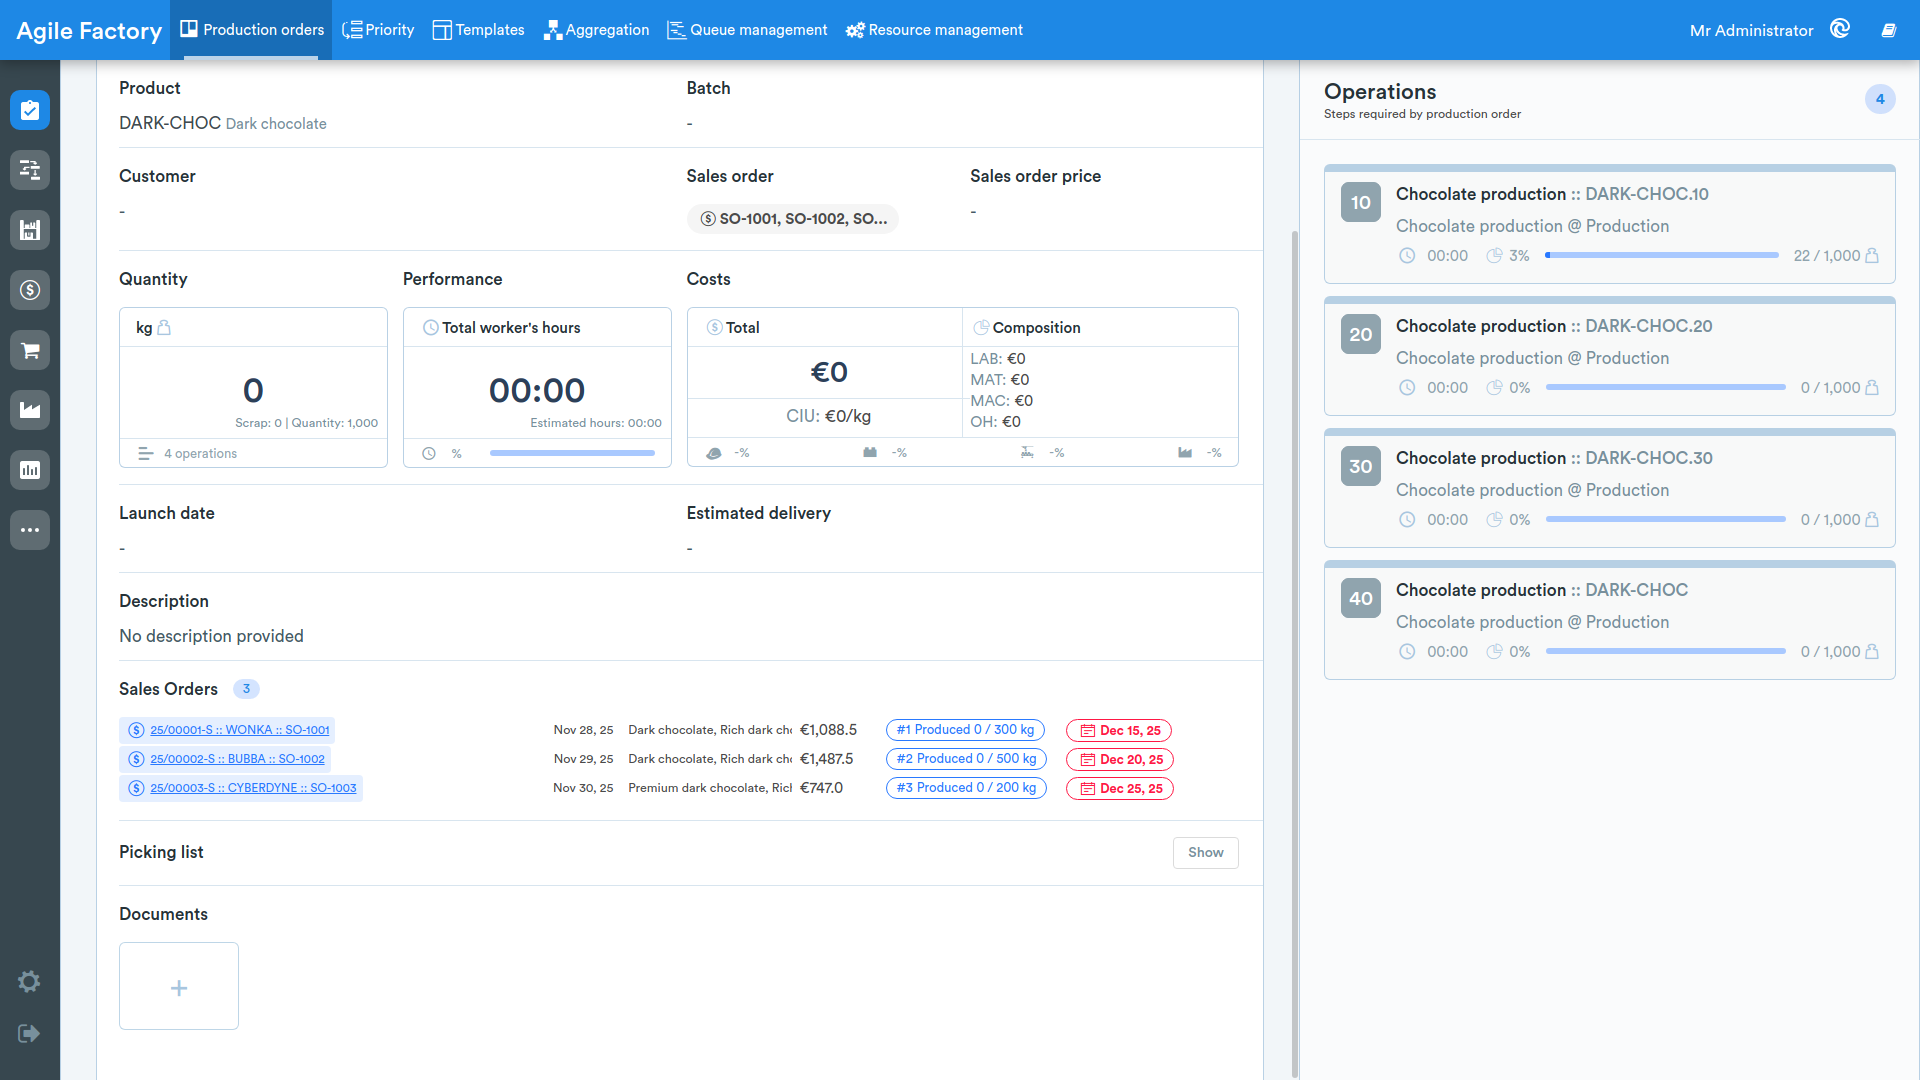Open the settings gear in sidebar

tap(29, 981)
